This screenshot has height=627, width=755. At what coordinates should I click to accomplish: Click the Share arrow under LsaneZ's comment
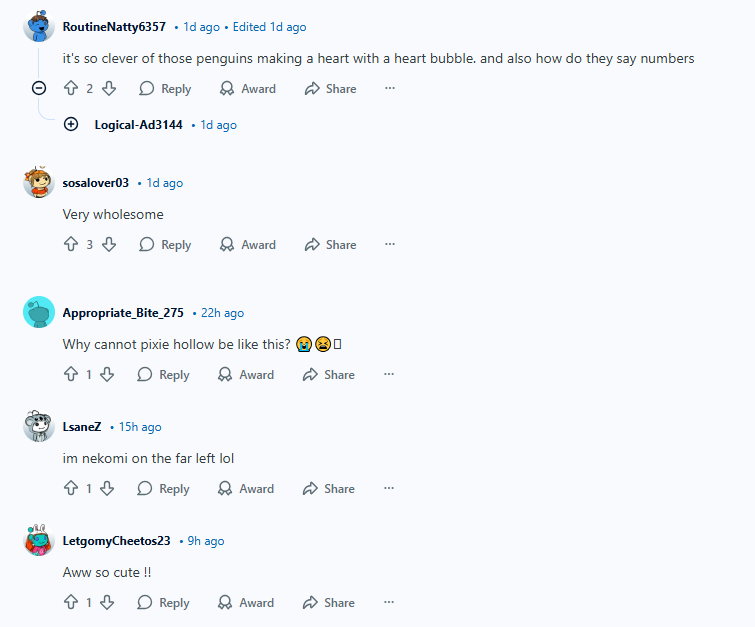[310, 489]
